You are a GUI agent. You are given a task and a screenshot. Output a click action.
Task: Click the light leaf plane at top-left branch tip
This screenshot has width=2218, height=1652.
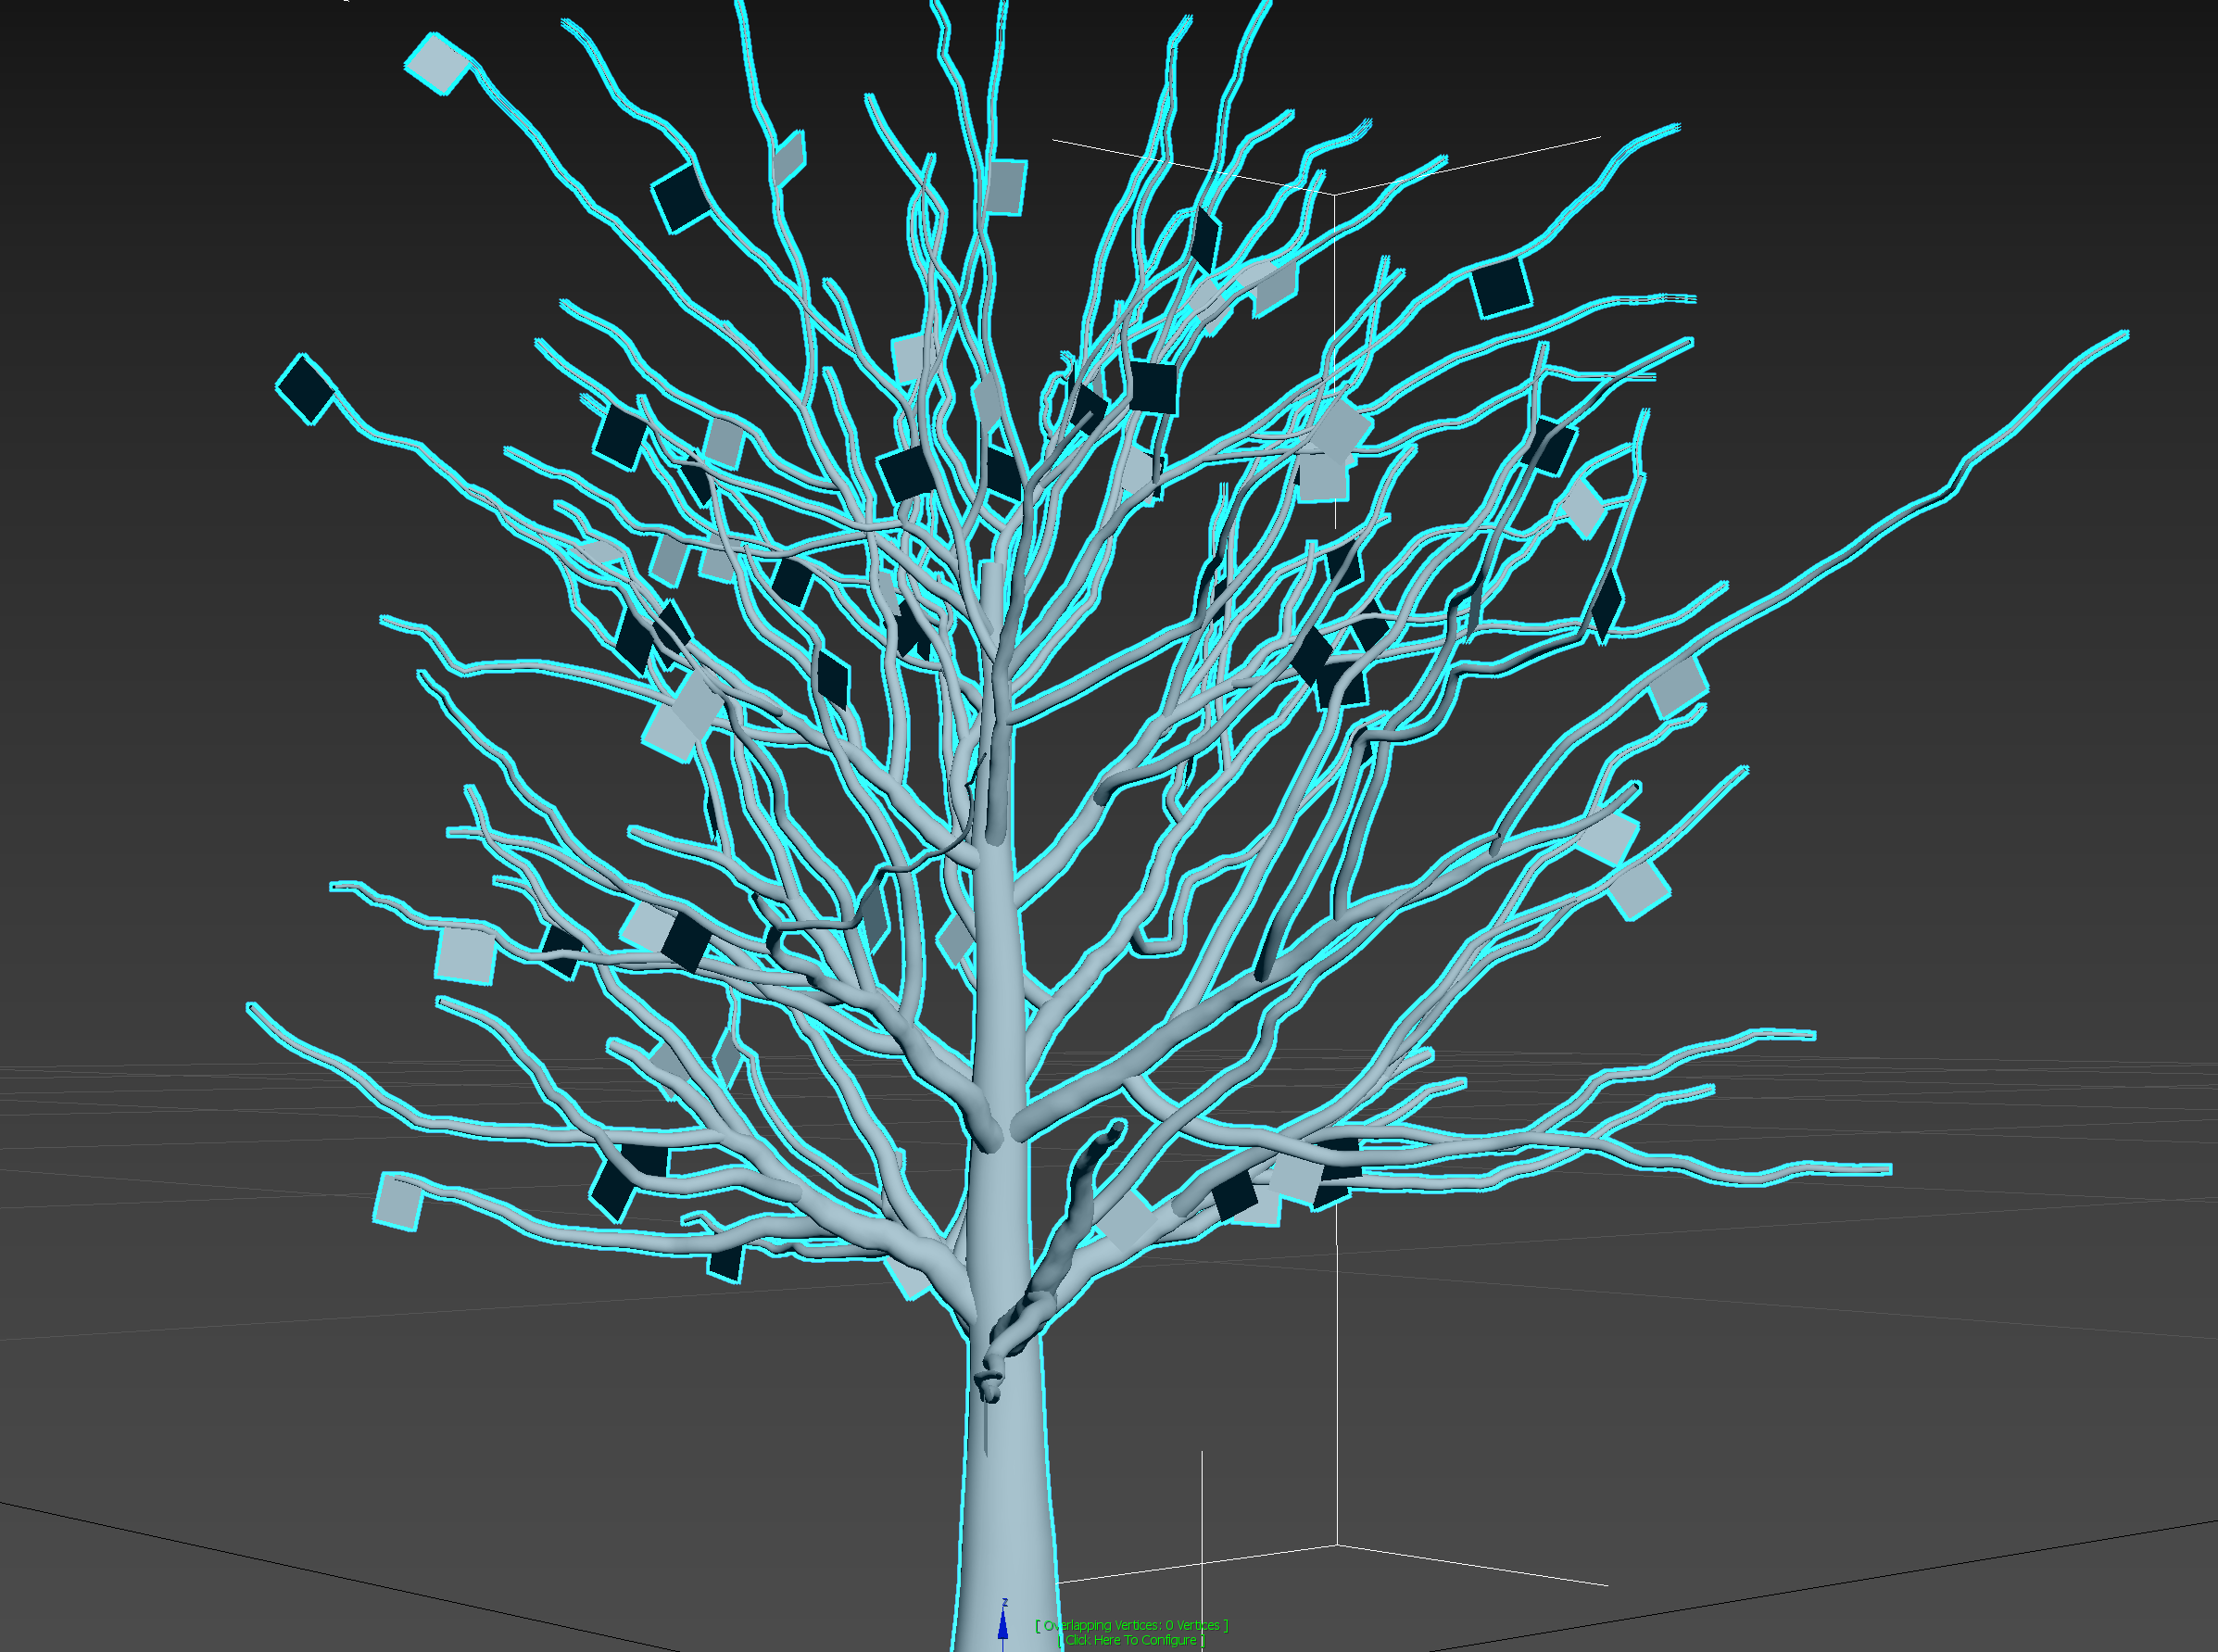[x=437, y=63]
